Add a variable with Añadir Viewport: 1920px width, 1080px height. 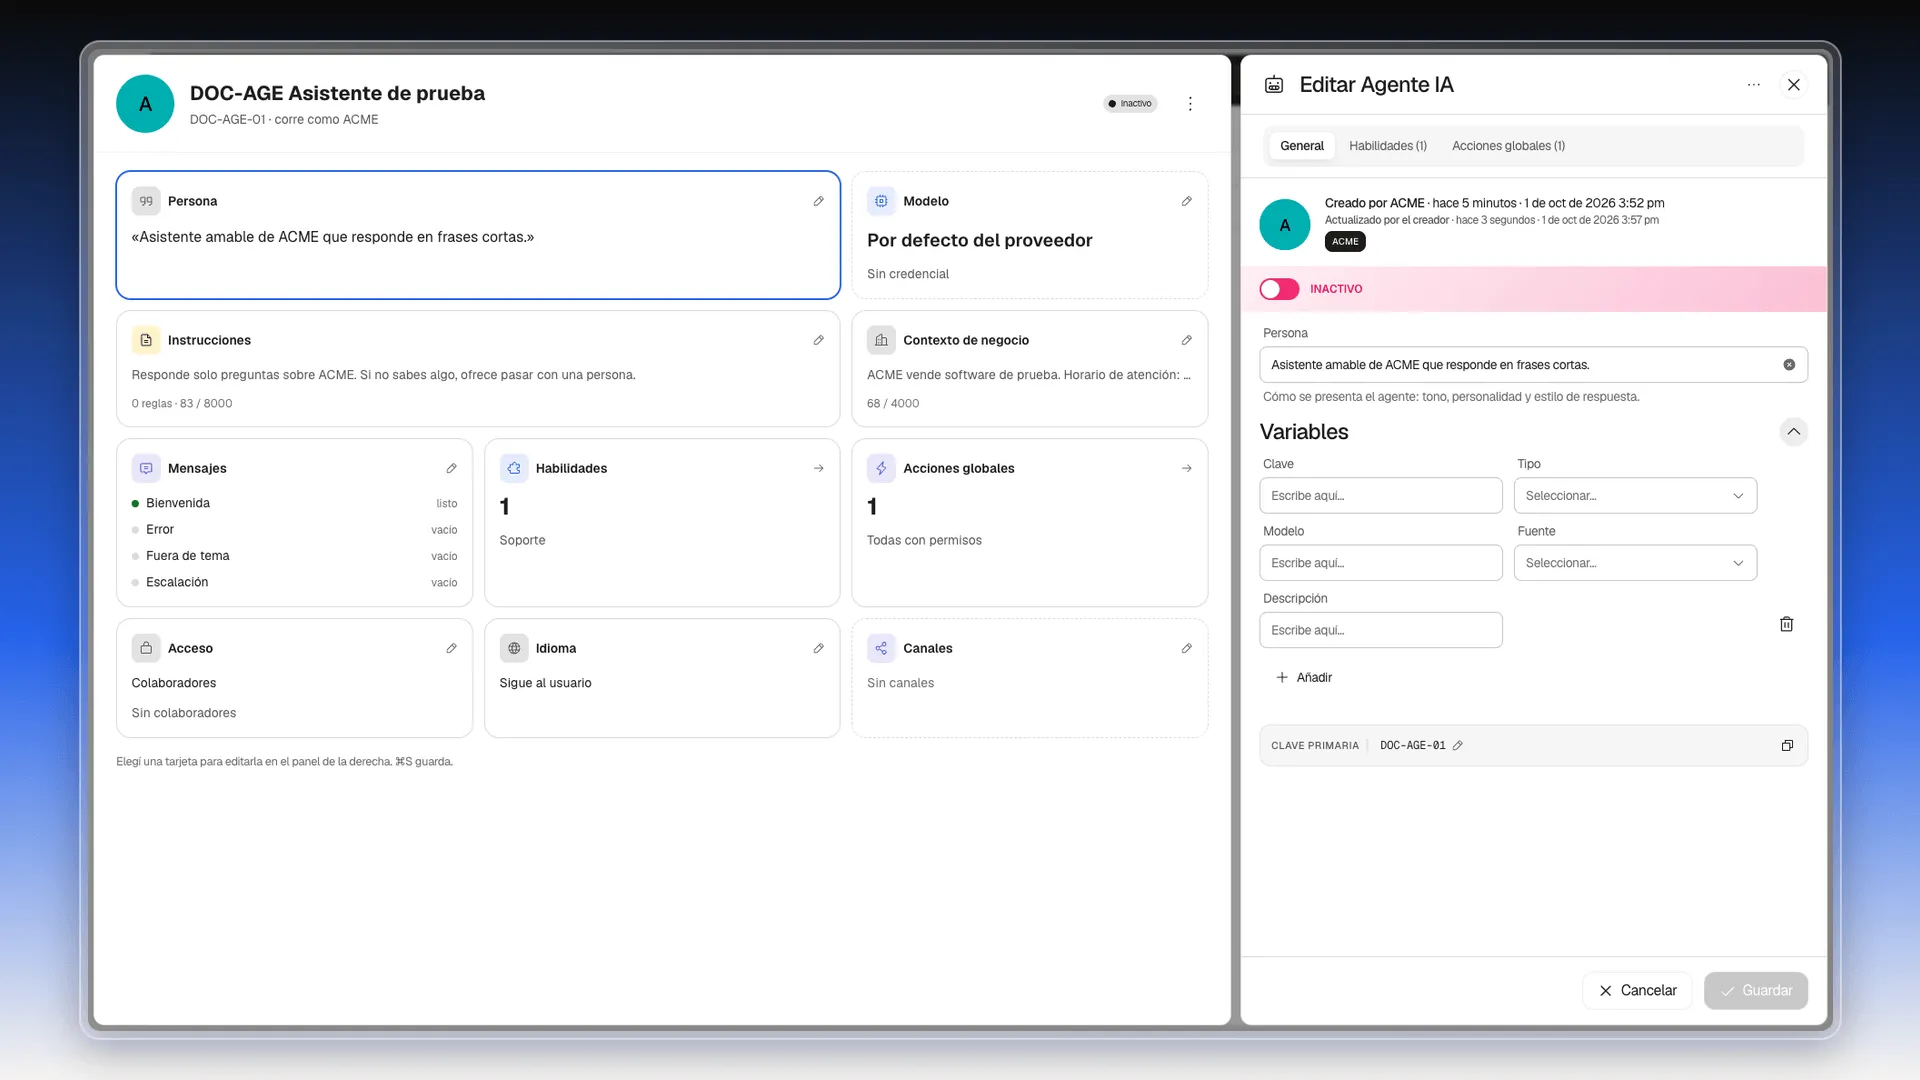point(1304,677)
